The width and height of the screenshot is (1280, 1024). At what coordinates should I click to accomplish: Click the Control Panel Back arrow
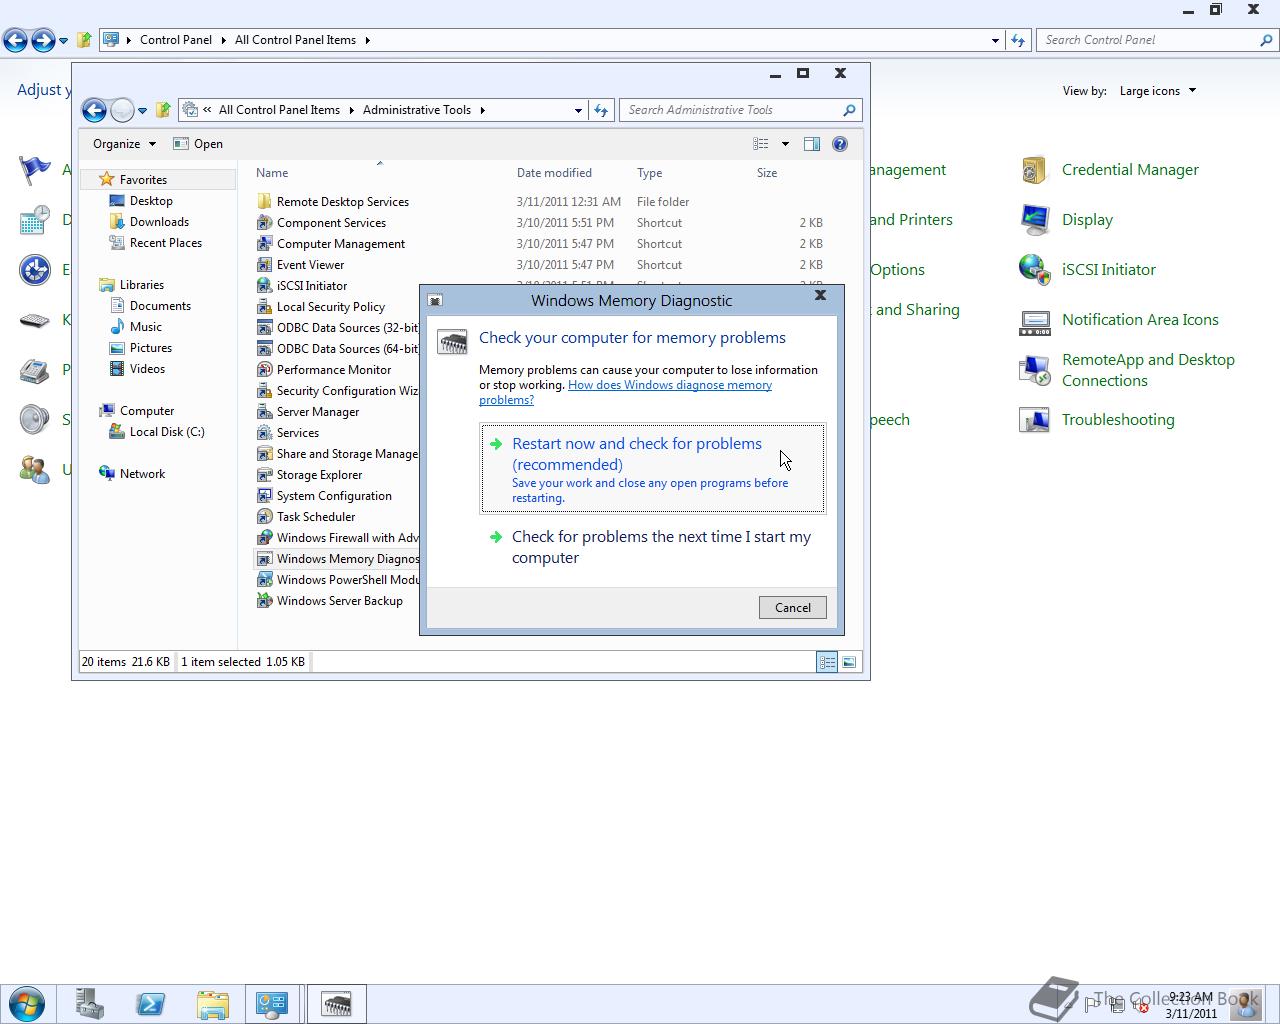pyautogui.click(x=15, y=40)
